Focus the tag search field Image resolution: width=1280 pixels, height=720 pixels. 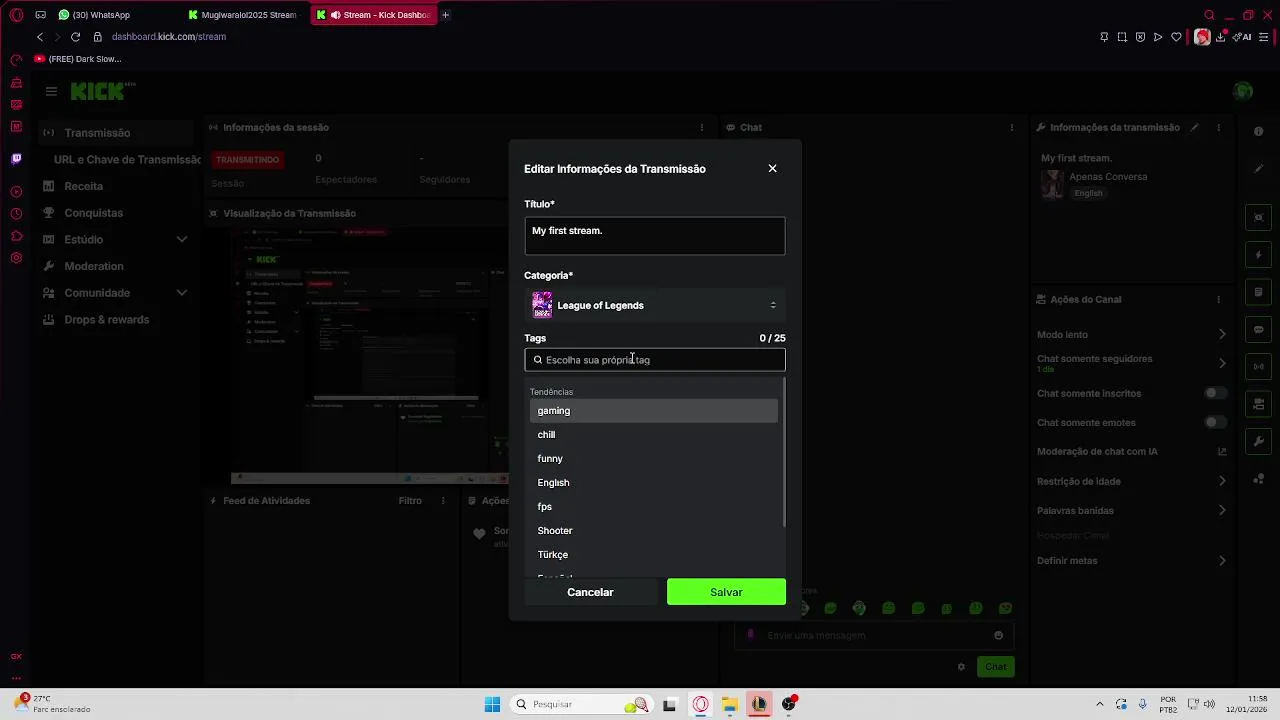point(654,360)
